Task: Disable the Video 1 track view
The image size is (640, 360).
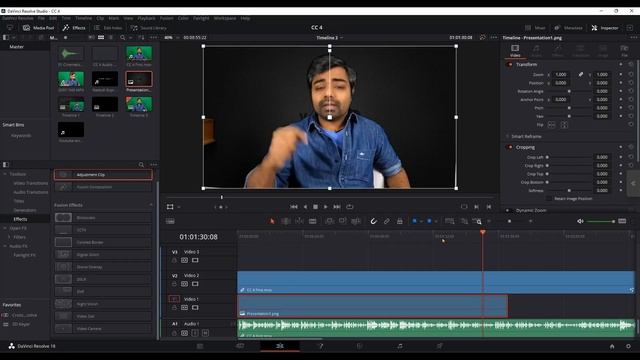Action: [195, 307]
